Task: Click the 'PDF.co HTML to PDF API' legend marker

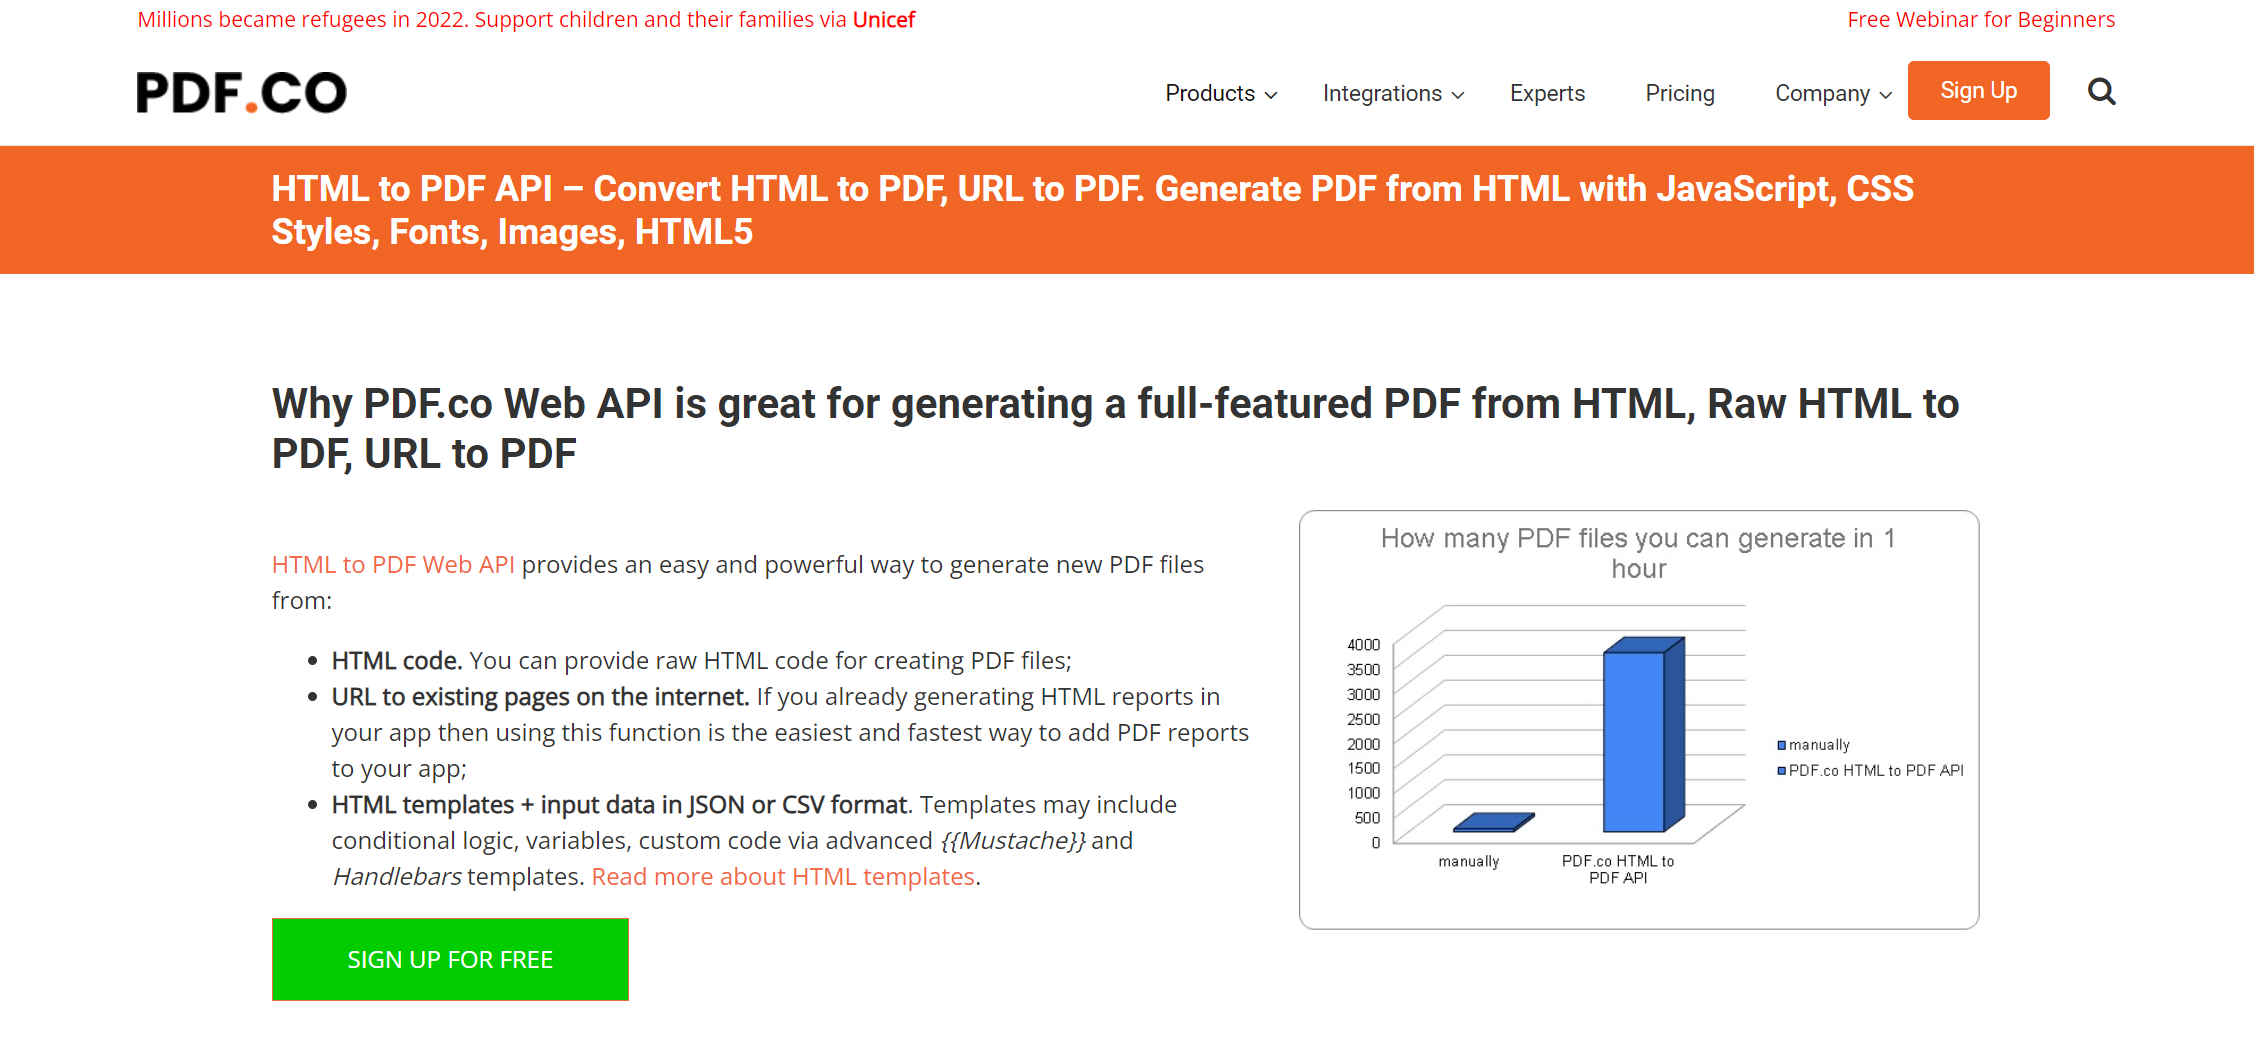Action: pyautogui.click(x=1781, y=770)
